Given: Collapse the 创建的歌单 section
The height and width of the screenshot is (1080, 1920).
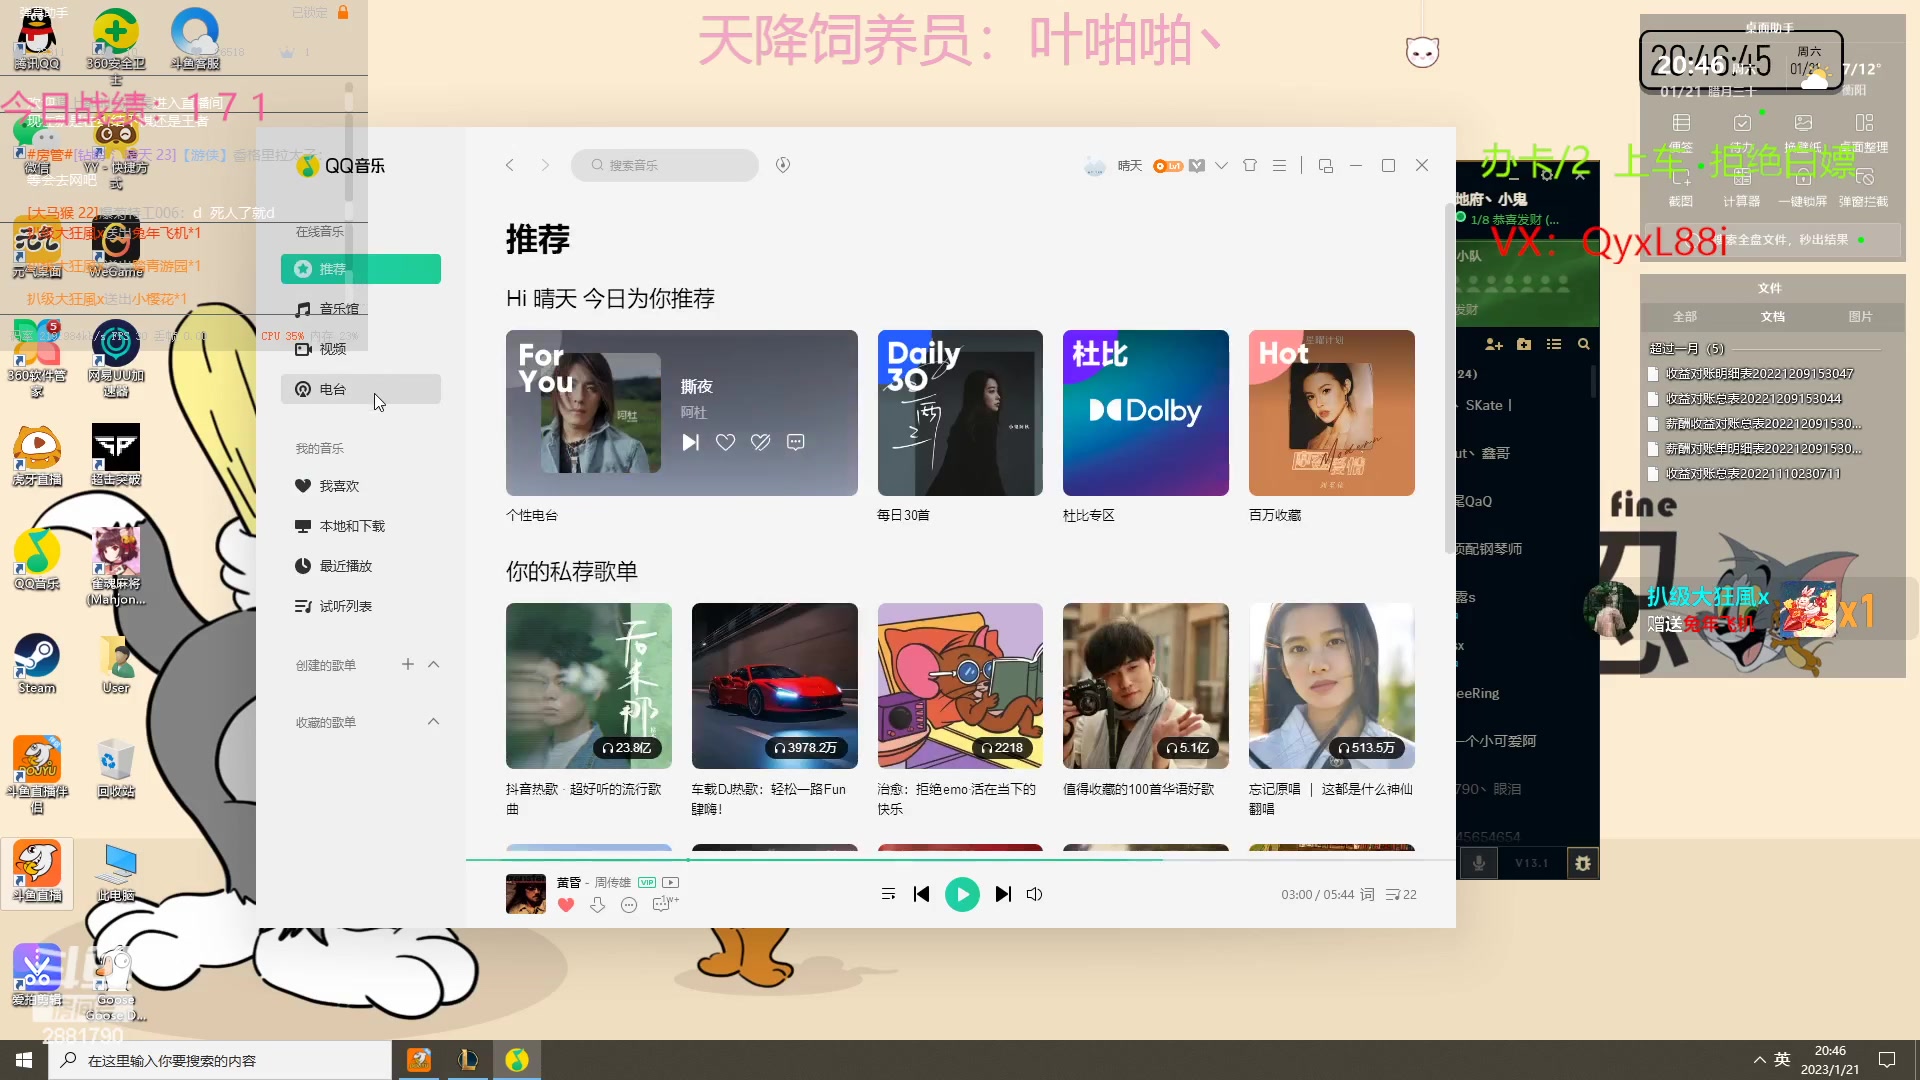Looking at the screenshot, I should click(434, 664).
